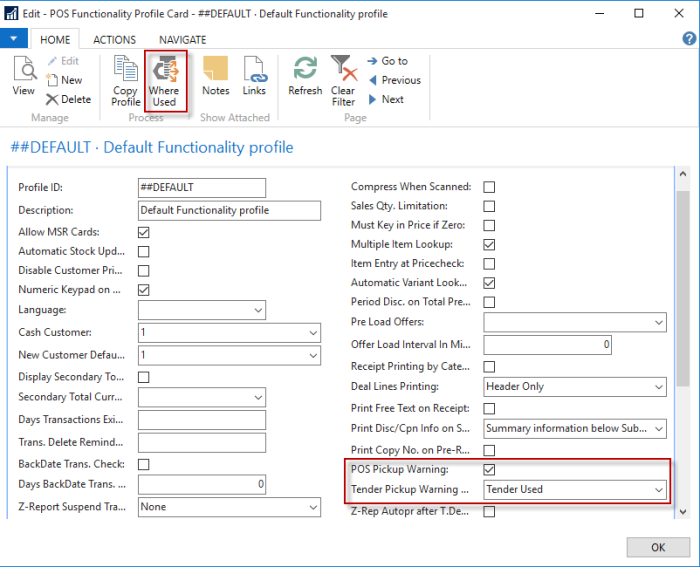Open the Deal Lines Printing dropdown
Image resolution: width=700 pixels, height=567 pixels.
click(657, 387)
